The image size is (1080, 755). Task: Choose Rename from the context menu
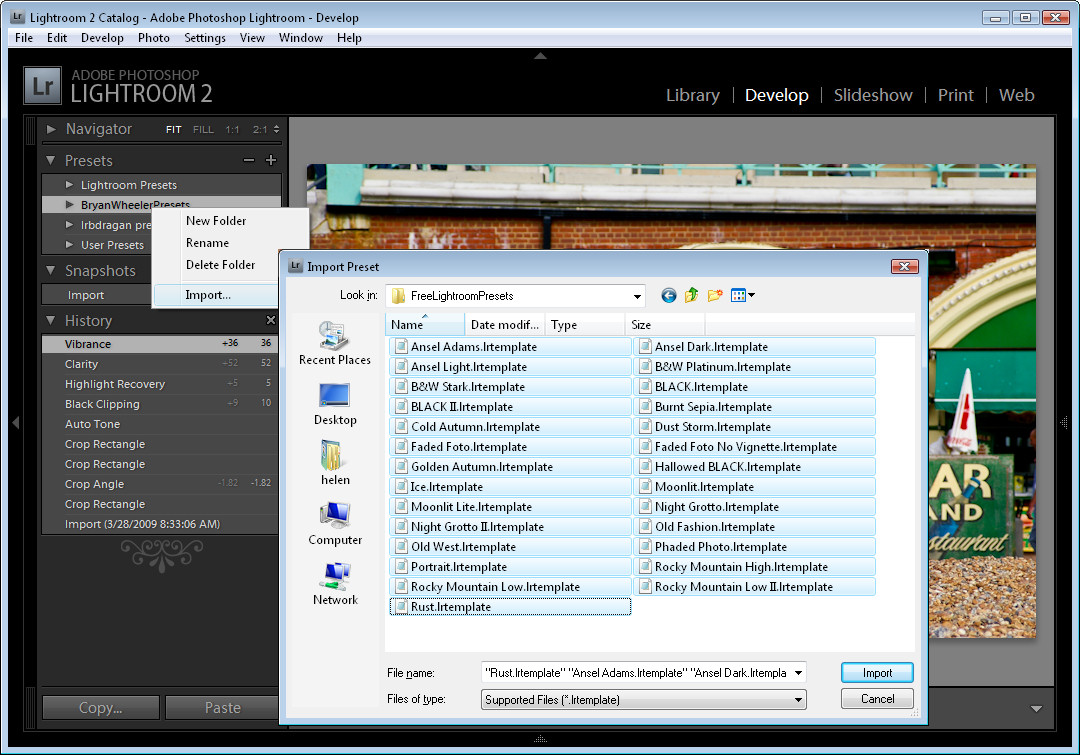pyautogui.click(x=207, y=242)
